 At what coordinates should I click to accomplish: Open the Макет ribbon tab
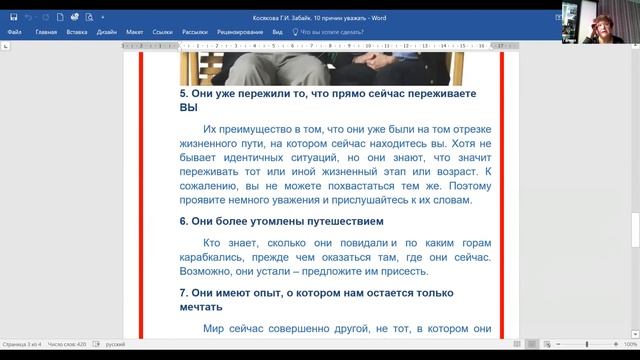pos(134,32)
